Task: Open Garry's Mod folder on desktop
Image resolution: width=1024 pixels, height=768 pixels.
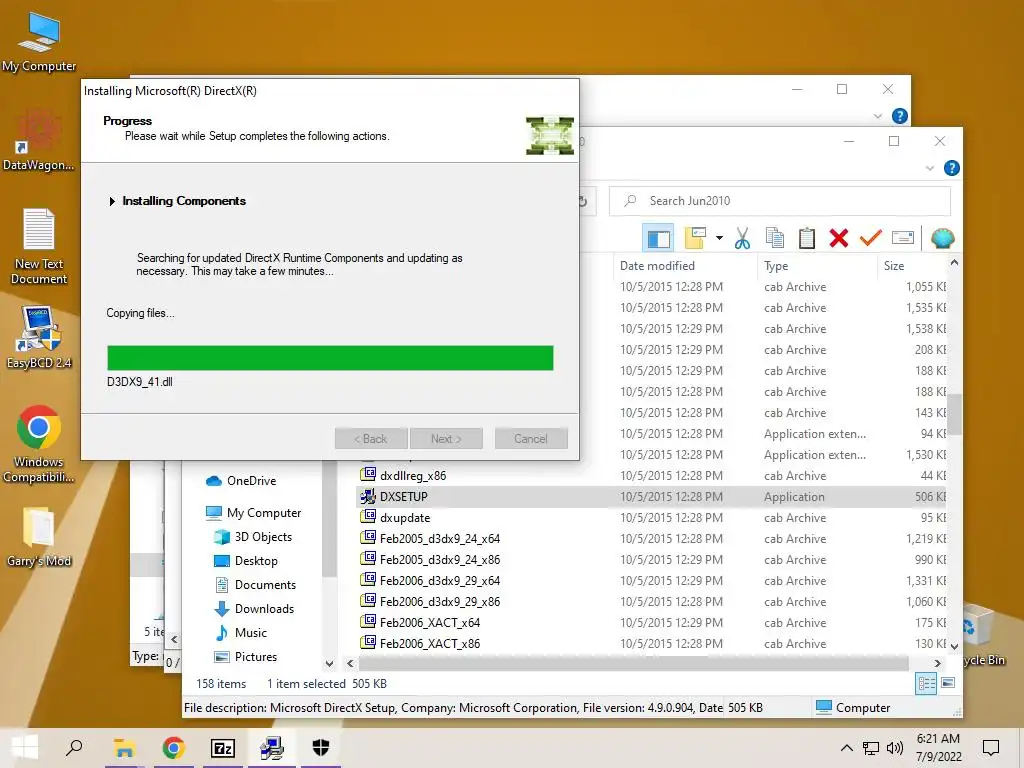Action: point(39,536)
